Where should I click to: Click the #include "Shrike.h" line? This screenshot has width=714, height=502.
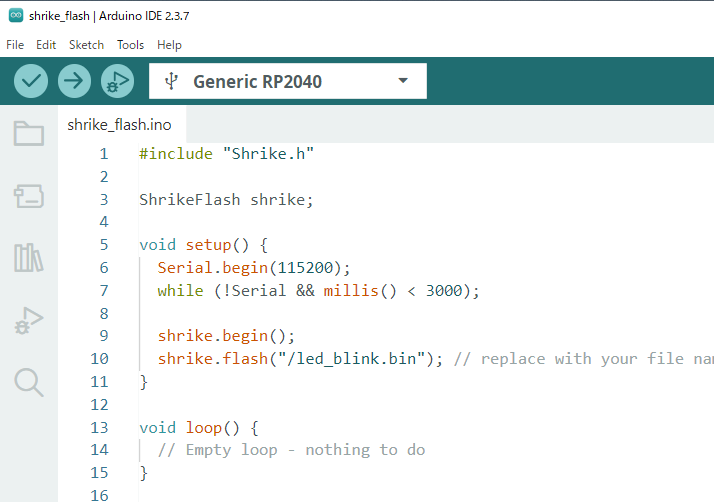(x=226, y=154)
